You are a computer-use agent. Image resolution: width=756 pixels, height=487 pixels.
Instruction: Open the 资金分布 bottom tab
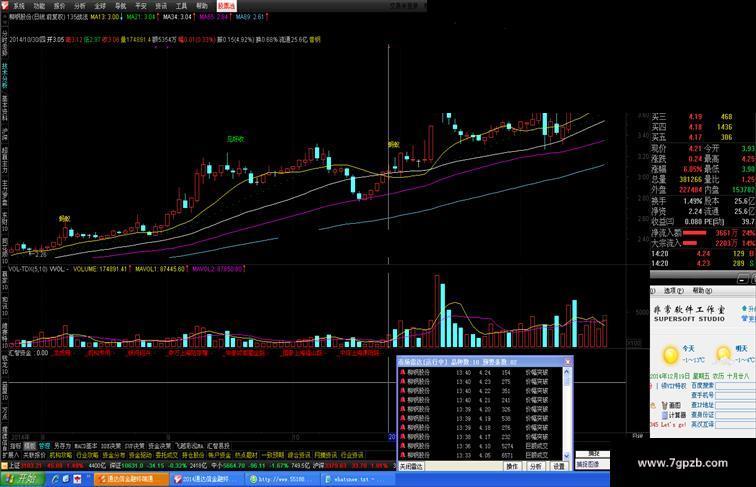click(114, 455)
